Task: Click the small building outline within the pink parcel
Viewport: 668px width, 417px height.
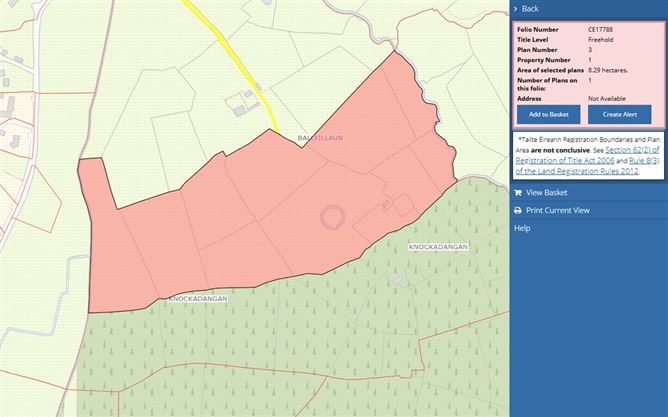Action: [394, 205]
